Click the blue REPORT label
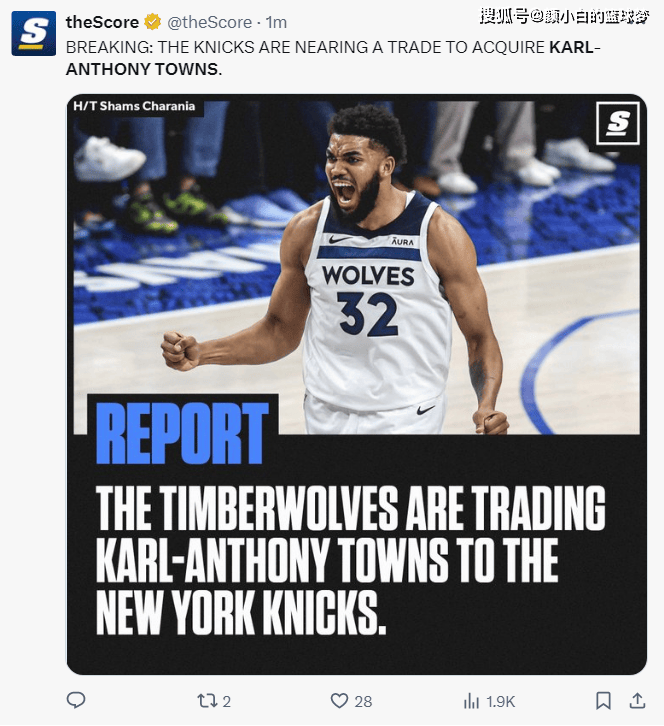Screen dimensions: 664x726 [182, 433]
